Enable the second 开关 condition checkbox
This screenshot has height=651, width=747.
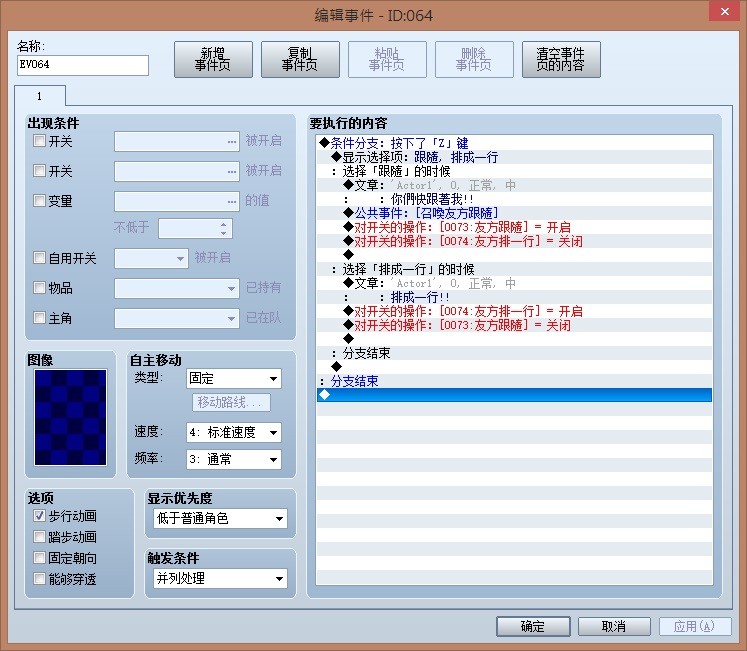pyautogui.click(x=40, y=170)
